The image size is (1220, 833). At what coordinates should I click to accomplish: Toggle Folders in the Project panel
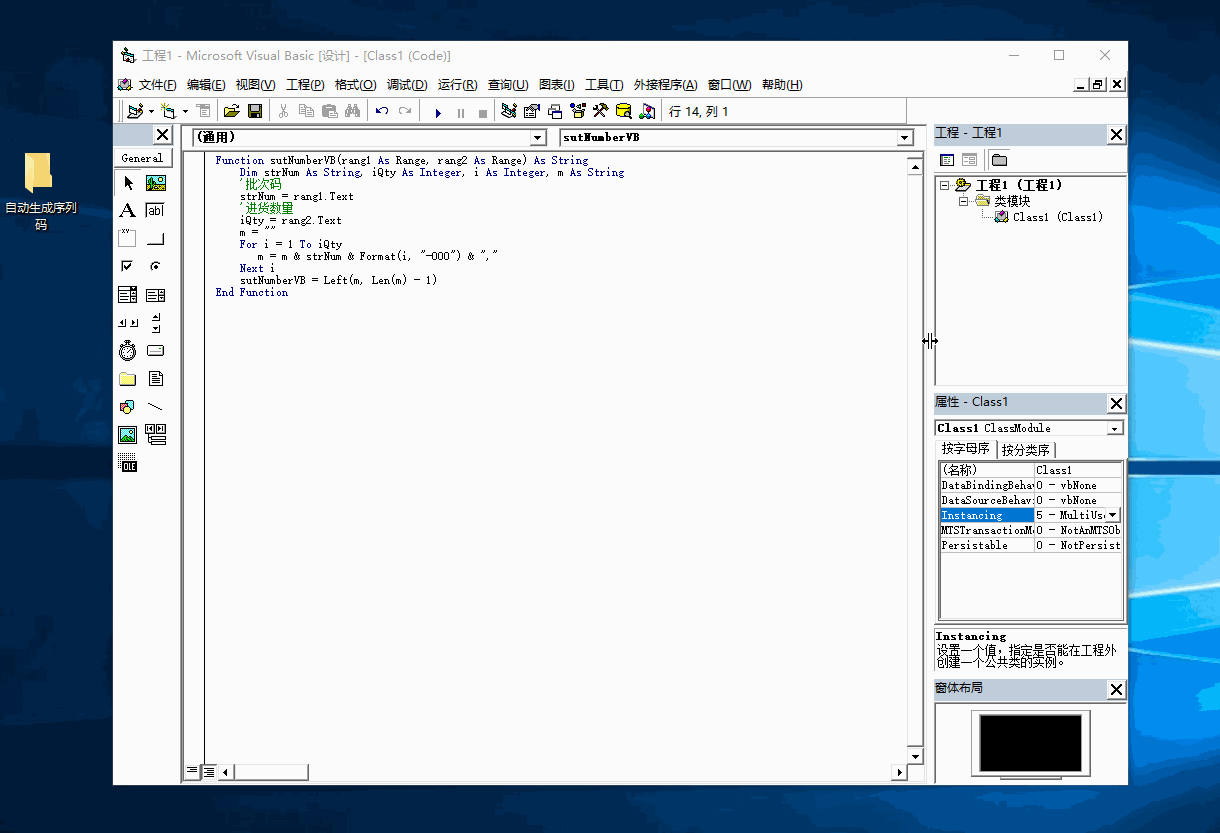(999, 160)
